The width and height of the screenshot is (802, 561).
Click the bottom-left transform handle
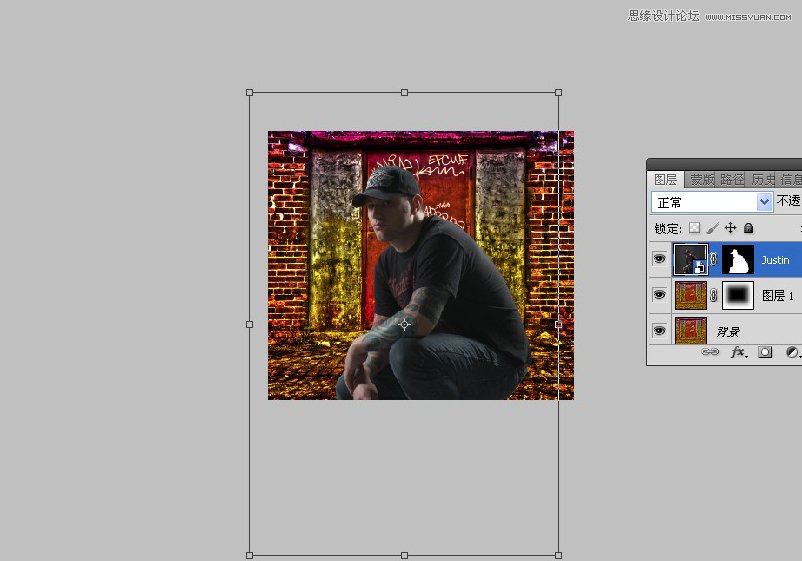(x=250, y=555)
